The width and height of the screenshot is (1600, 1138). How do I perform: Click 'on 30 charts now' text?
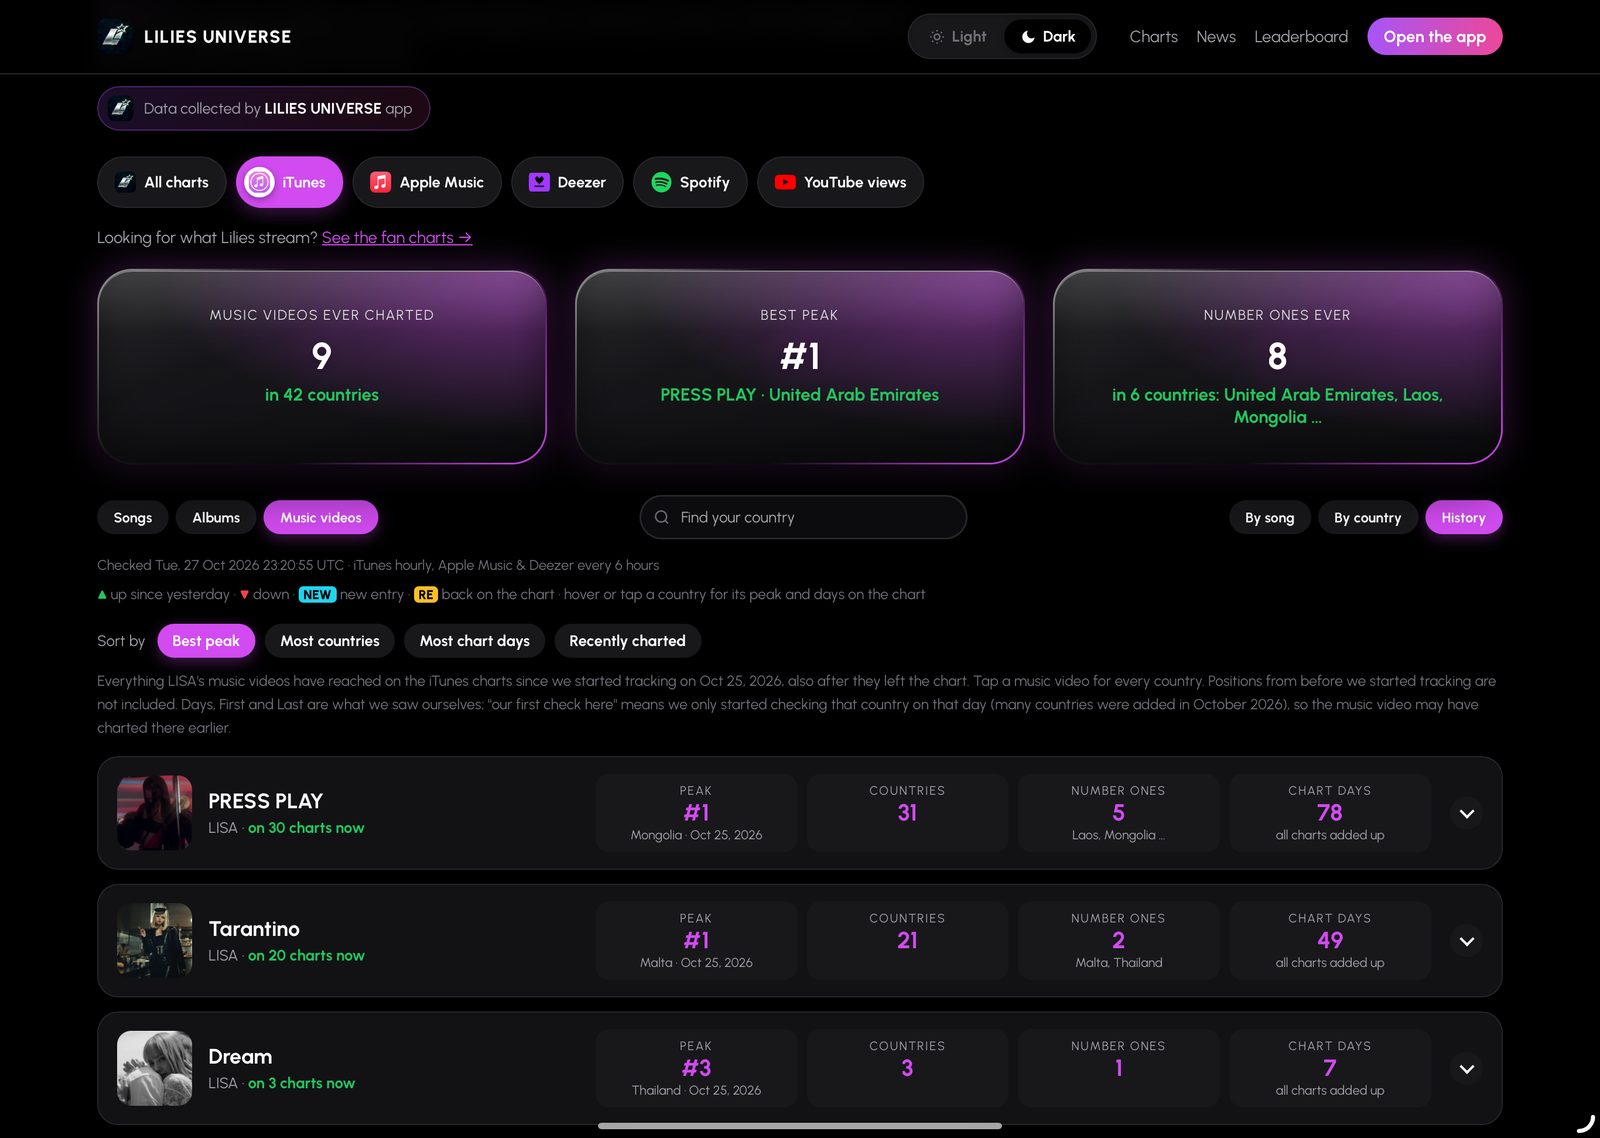pyautogui.click(x=306, y=828)
